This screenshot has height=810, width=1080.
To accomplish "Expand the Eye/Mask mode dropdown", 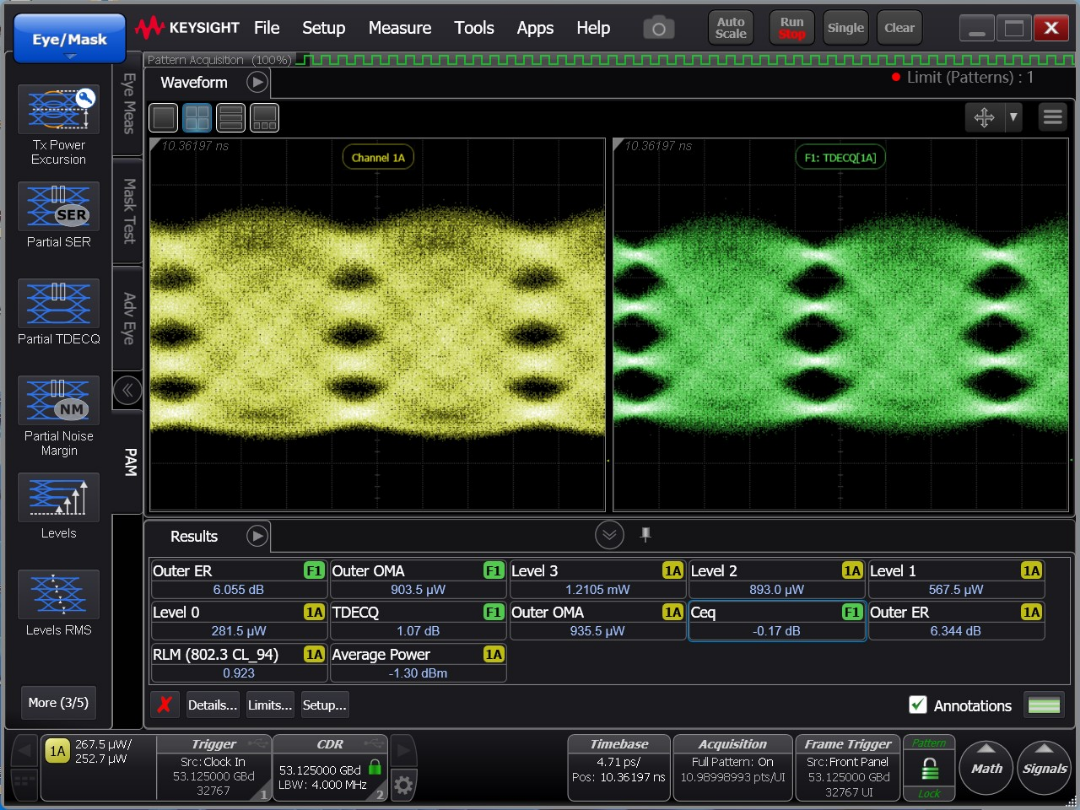I will pos(69,40).
